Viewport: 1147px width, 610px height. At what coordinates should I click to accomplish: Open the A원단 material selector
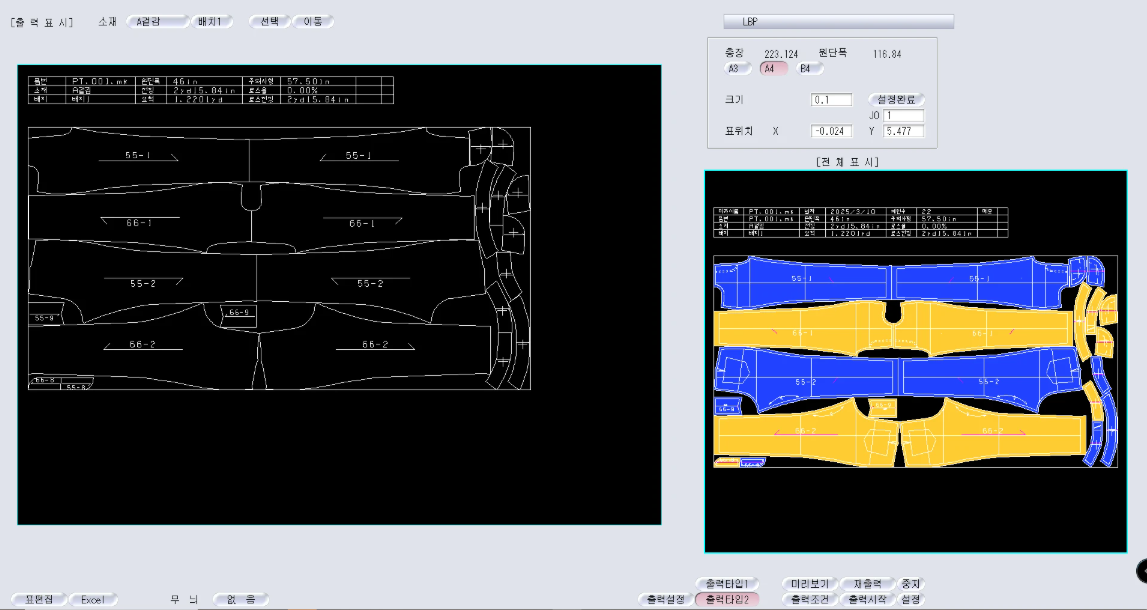159,21
